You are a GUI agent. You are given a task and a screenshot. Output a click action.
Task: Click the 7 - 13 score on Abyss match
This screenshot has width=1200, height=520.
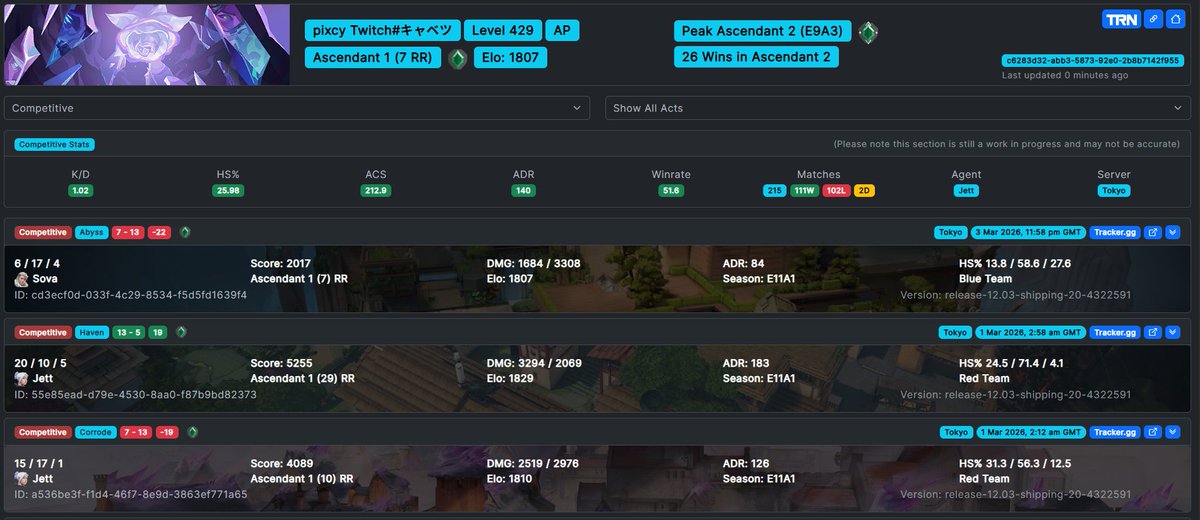click(x=130, y=233)
